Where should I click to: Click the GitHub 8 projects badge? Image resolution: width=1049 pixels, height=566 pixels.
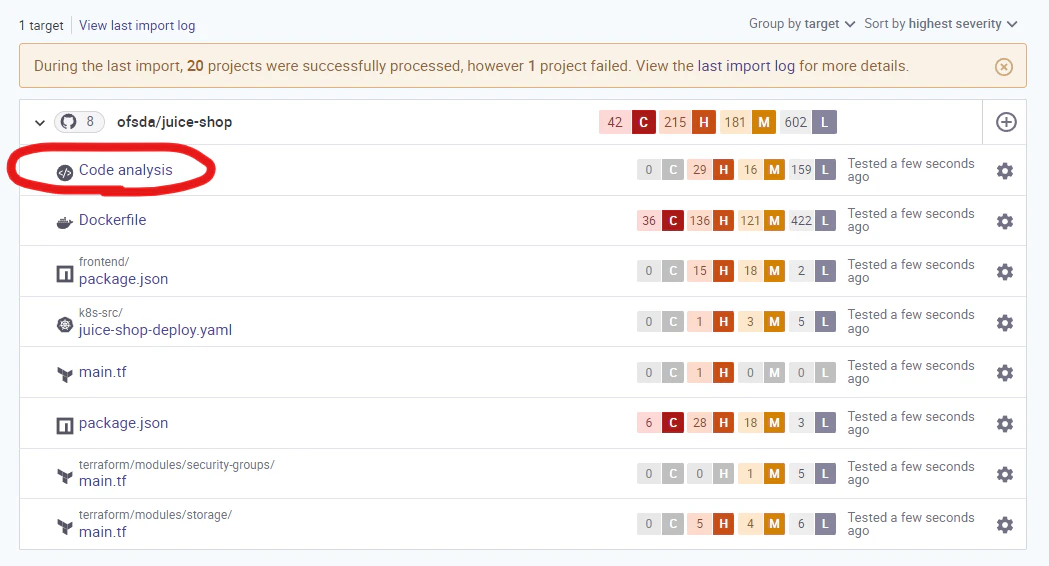(x=79, y=122)
